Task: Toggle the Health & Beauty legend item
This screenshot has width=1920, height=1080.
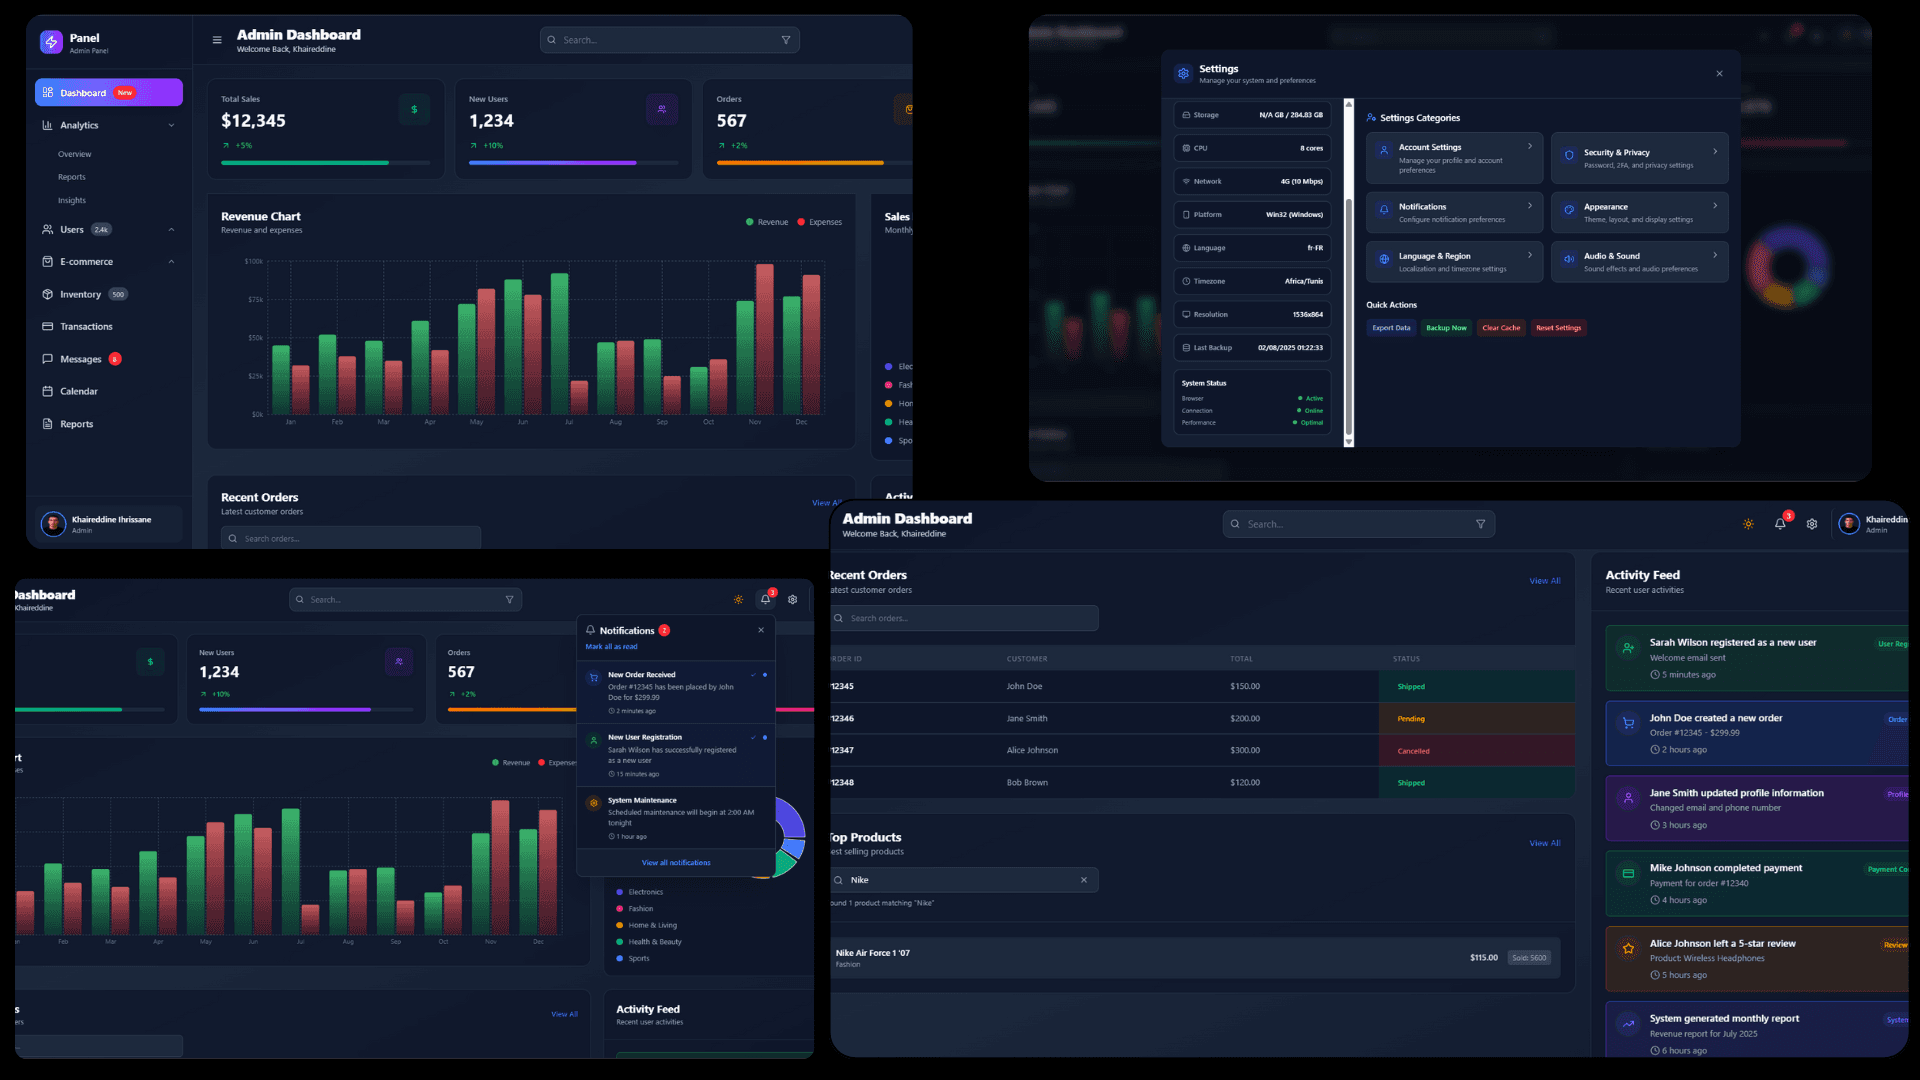Action: 649,942
